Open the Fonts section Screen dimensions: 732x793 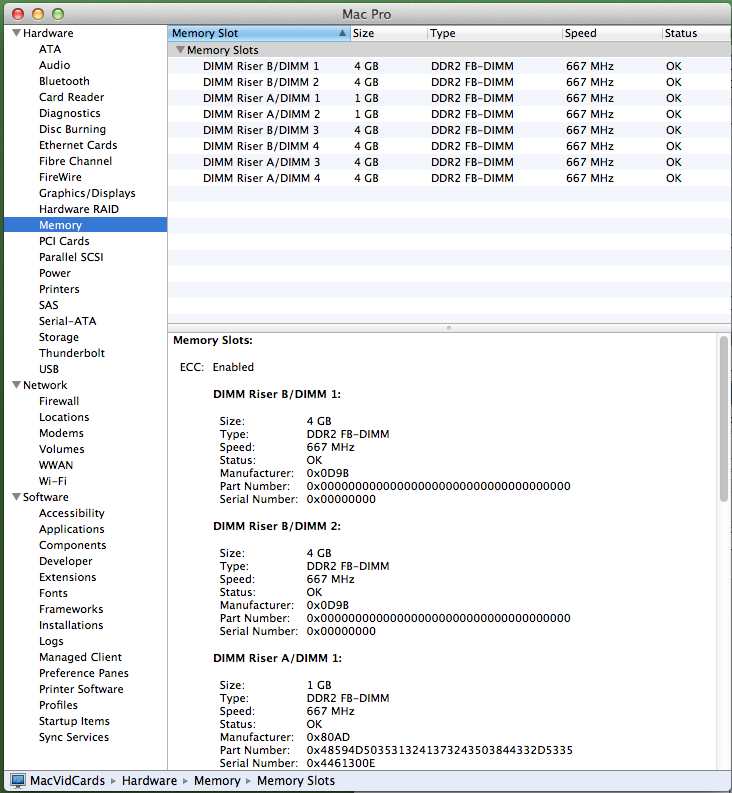[53, 593]
